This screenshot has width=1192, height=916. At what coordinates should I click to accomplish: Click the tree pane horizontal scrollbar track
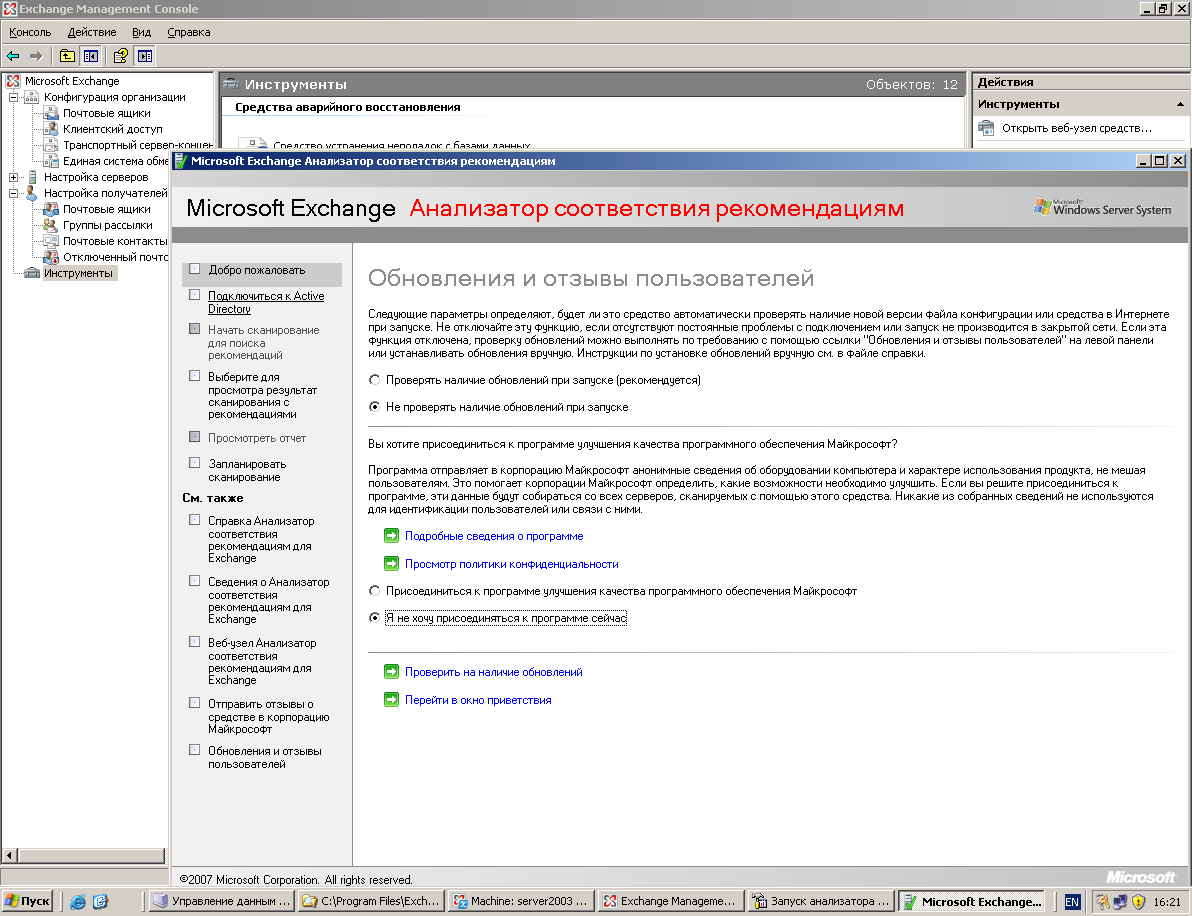click(x=91, y=855)
